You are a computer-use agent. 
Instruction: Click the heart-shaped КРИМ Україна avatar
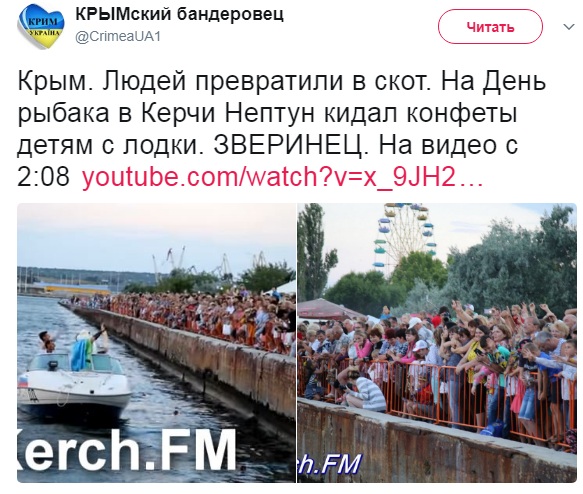41,27
